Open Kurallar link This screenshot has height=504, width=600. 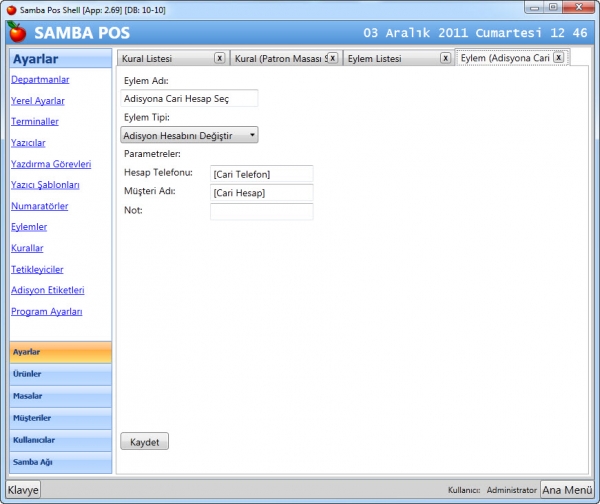27,248
